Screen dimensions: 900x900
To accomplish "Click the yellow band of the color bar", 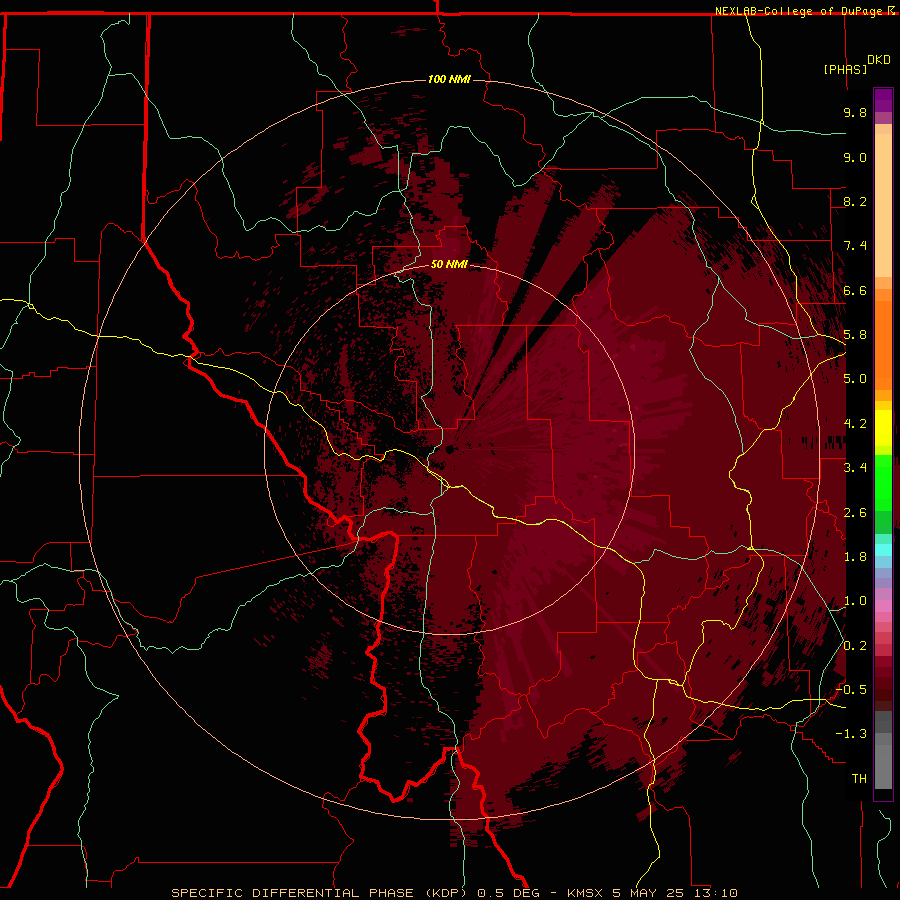I will pyautogui.click(x=883, y=428).
